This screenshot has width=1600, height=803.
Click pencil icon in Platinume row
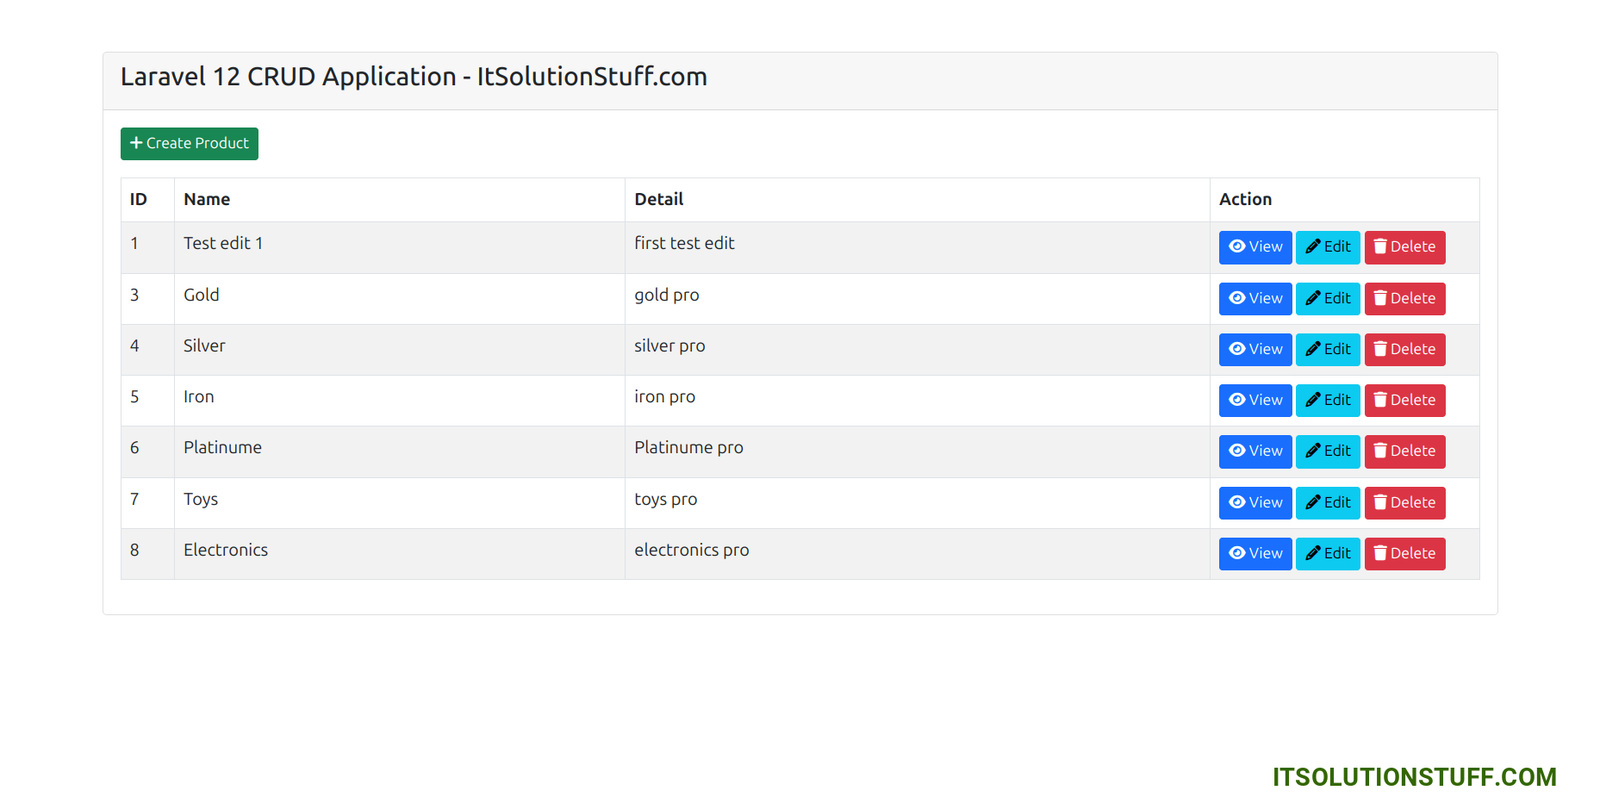[1313, 451]
